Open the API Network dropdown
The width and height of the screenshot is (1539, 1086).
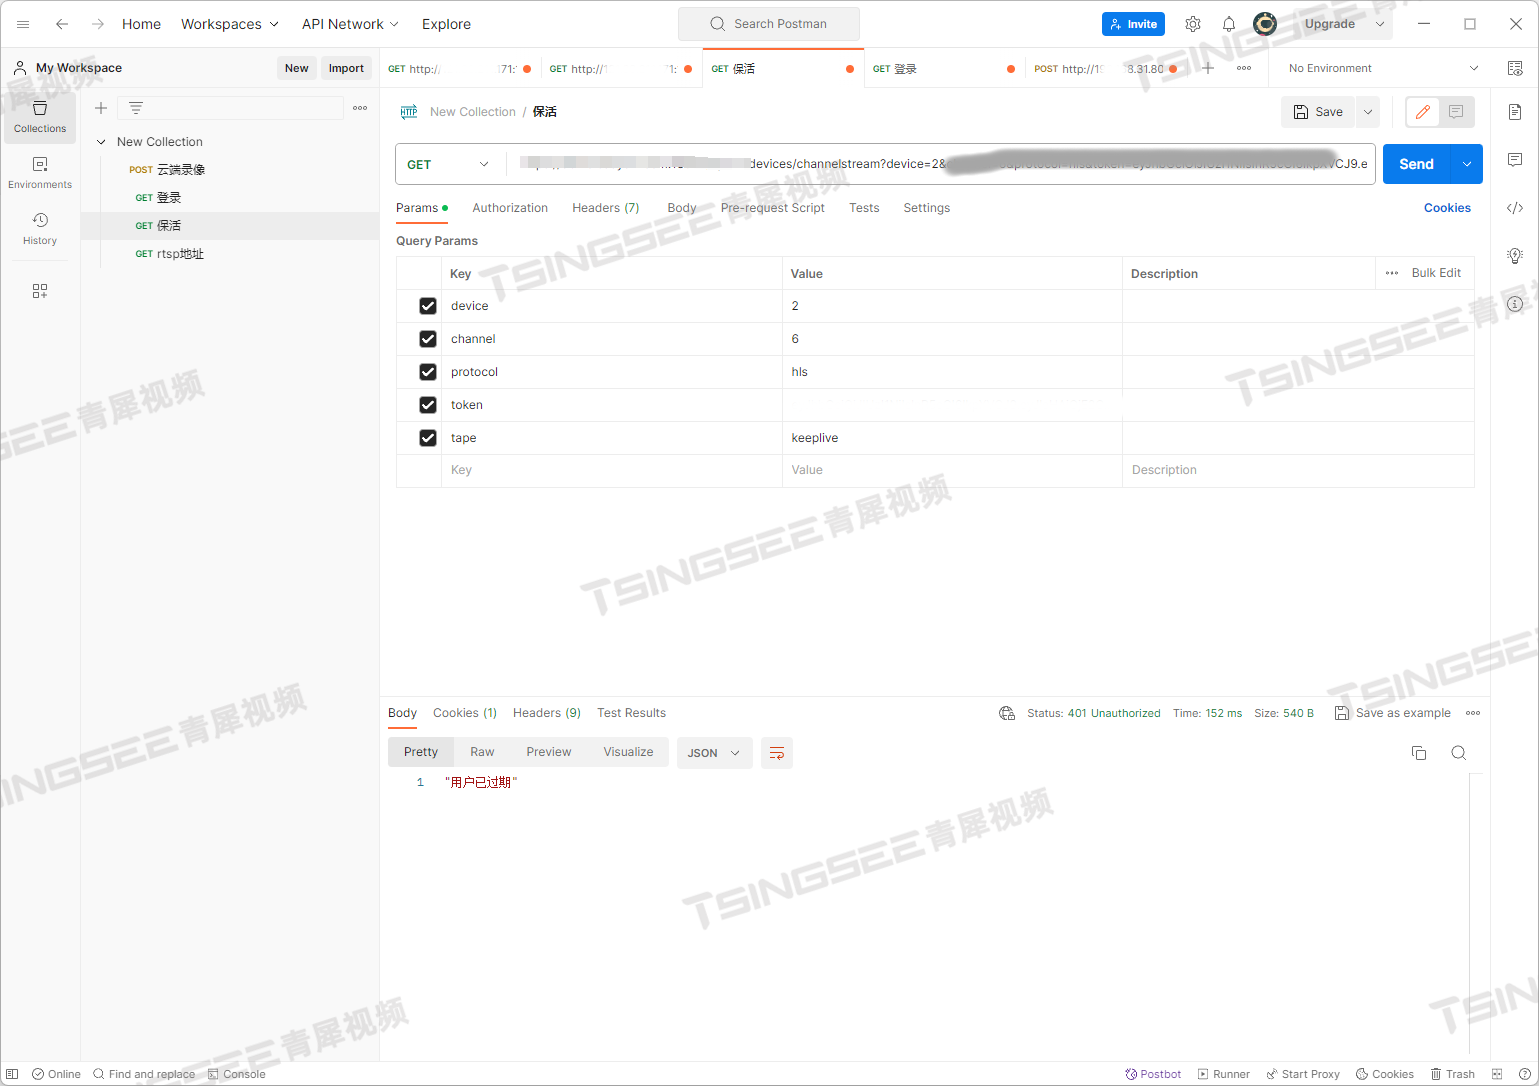point(350,24)
